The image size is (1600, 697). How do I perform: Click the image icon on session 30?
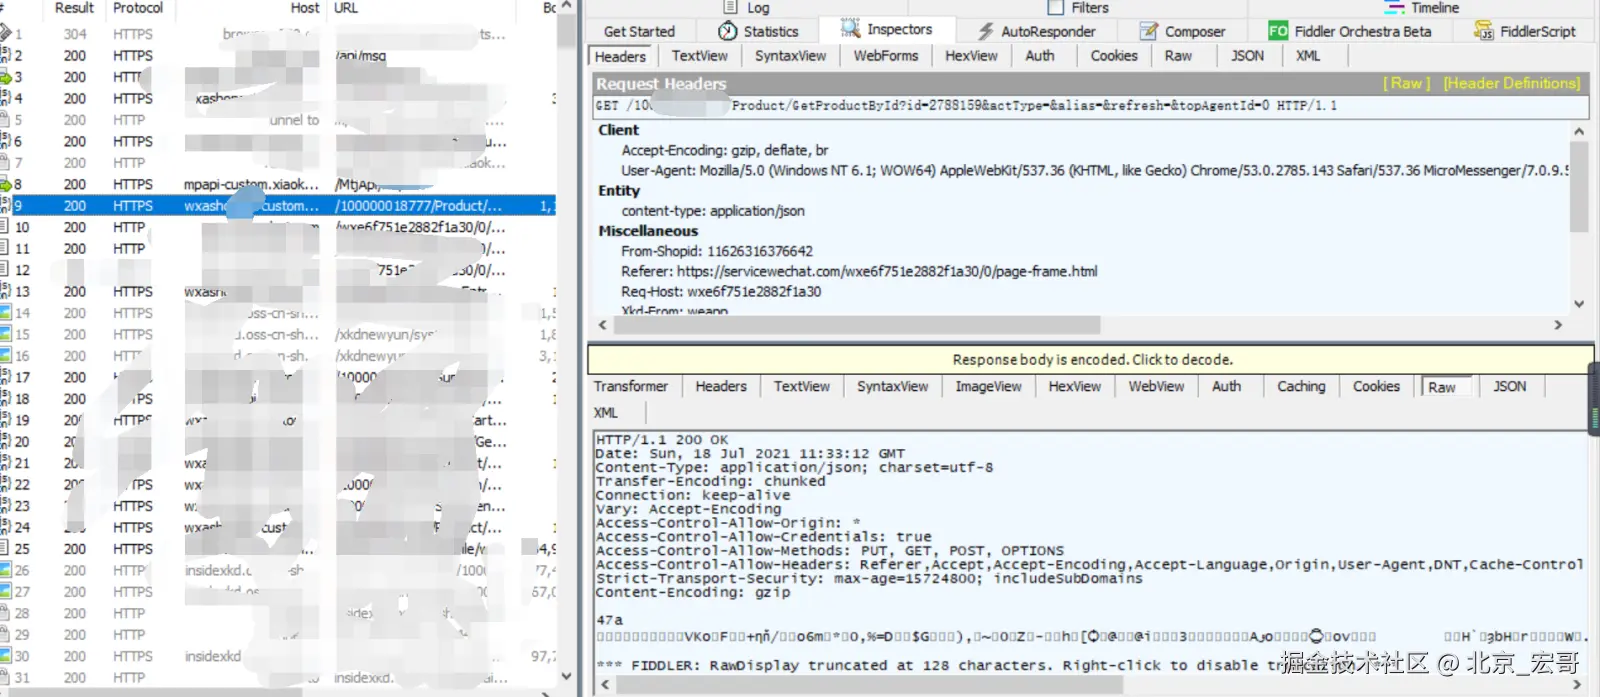coord(5,656)
